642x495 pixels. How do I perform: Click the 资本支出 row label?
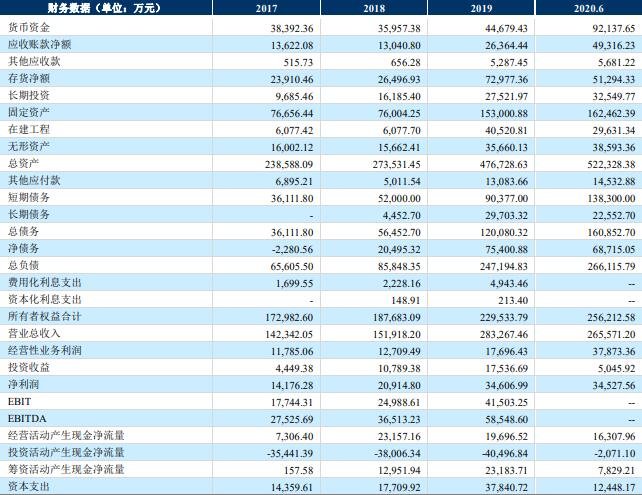tap(29, 486)
